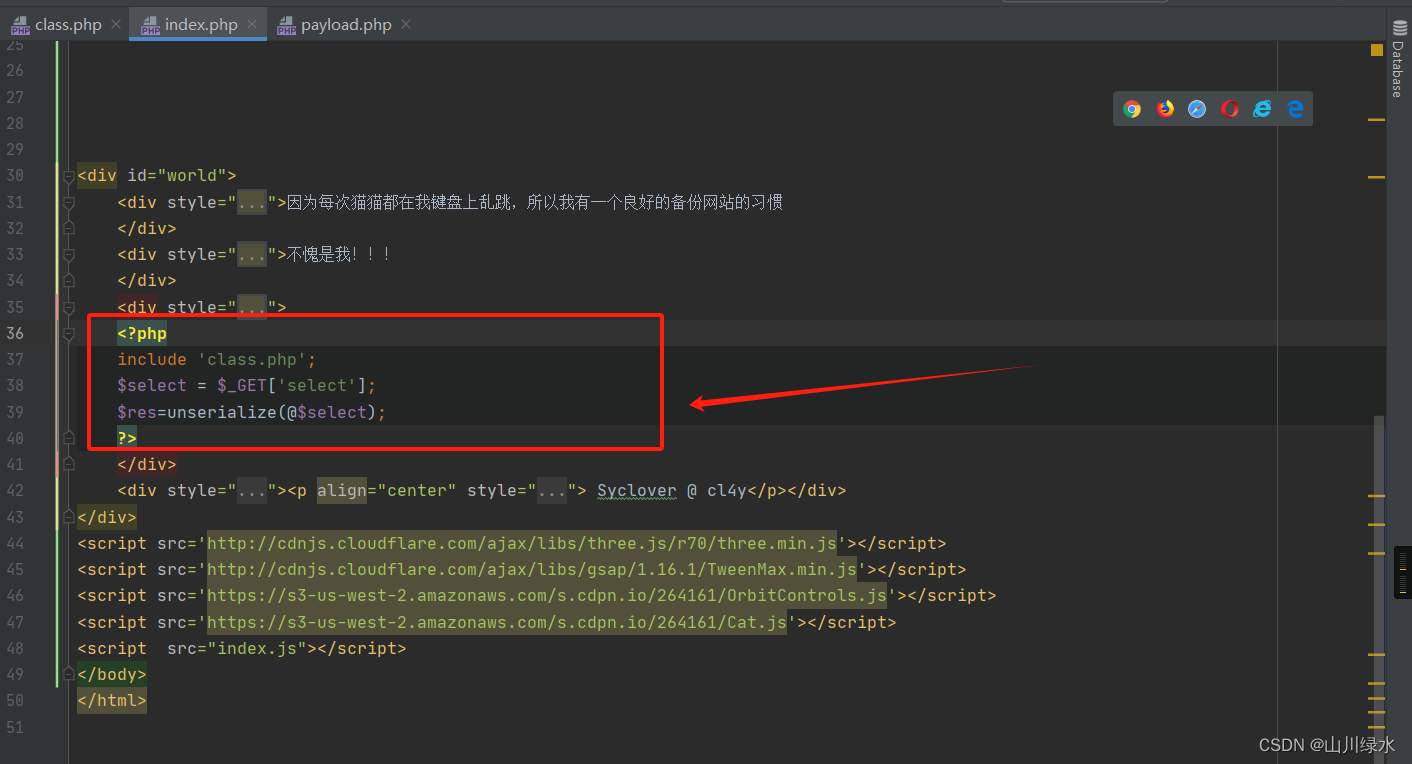Screen dimensions: 1412x764
Task: Open page in Chrome browser
Action: point(1132,109)
